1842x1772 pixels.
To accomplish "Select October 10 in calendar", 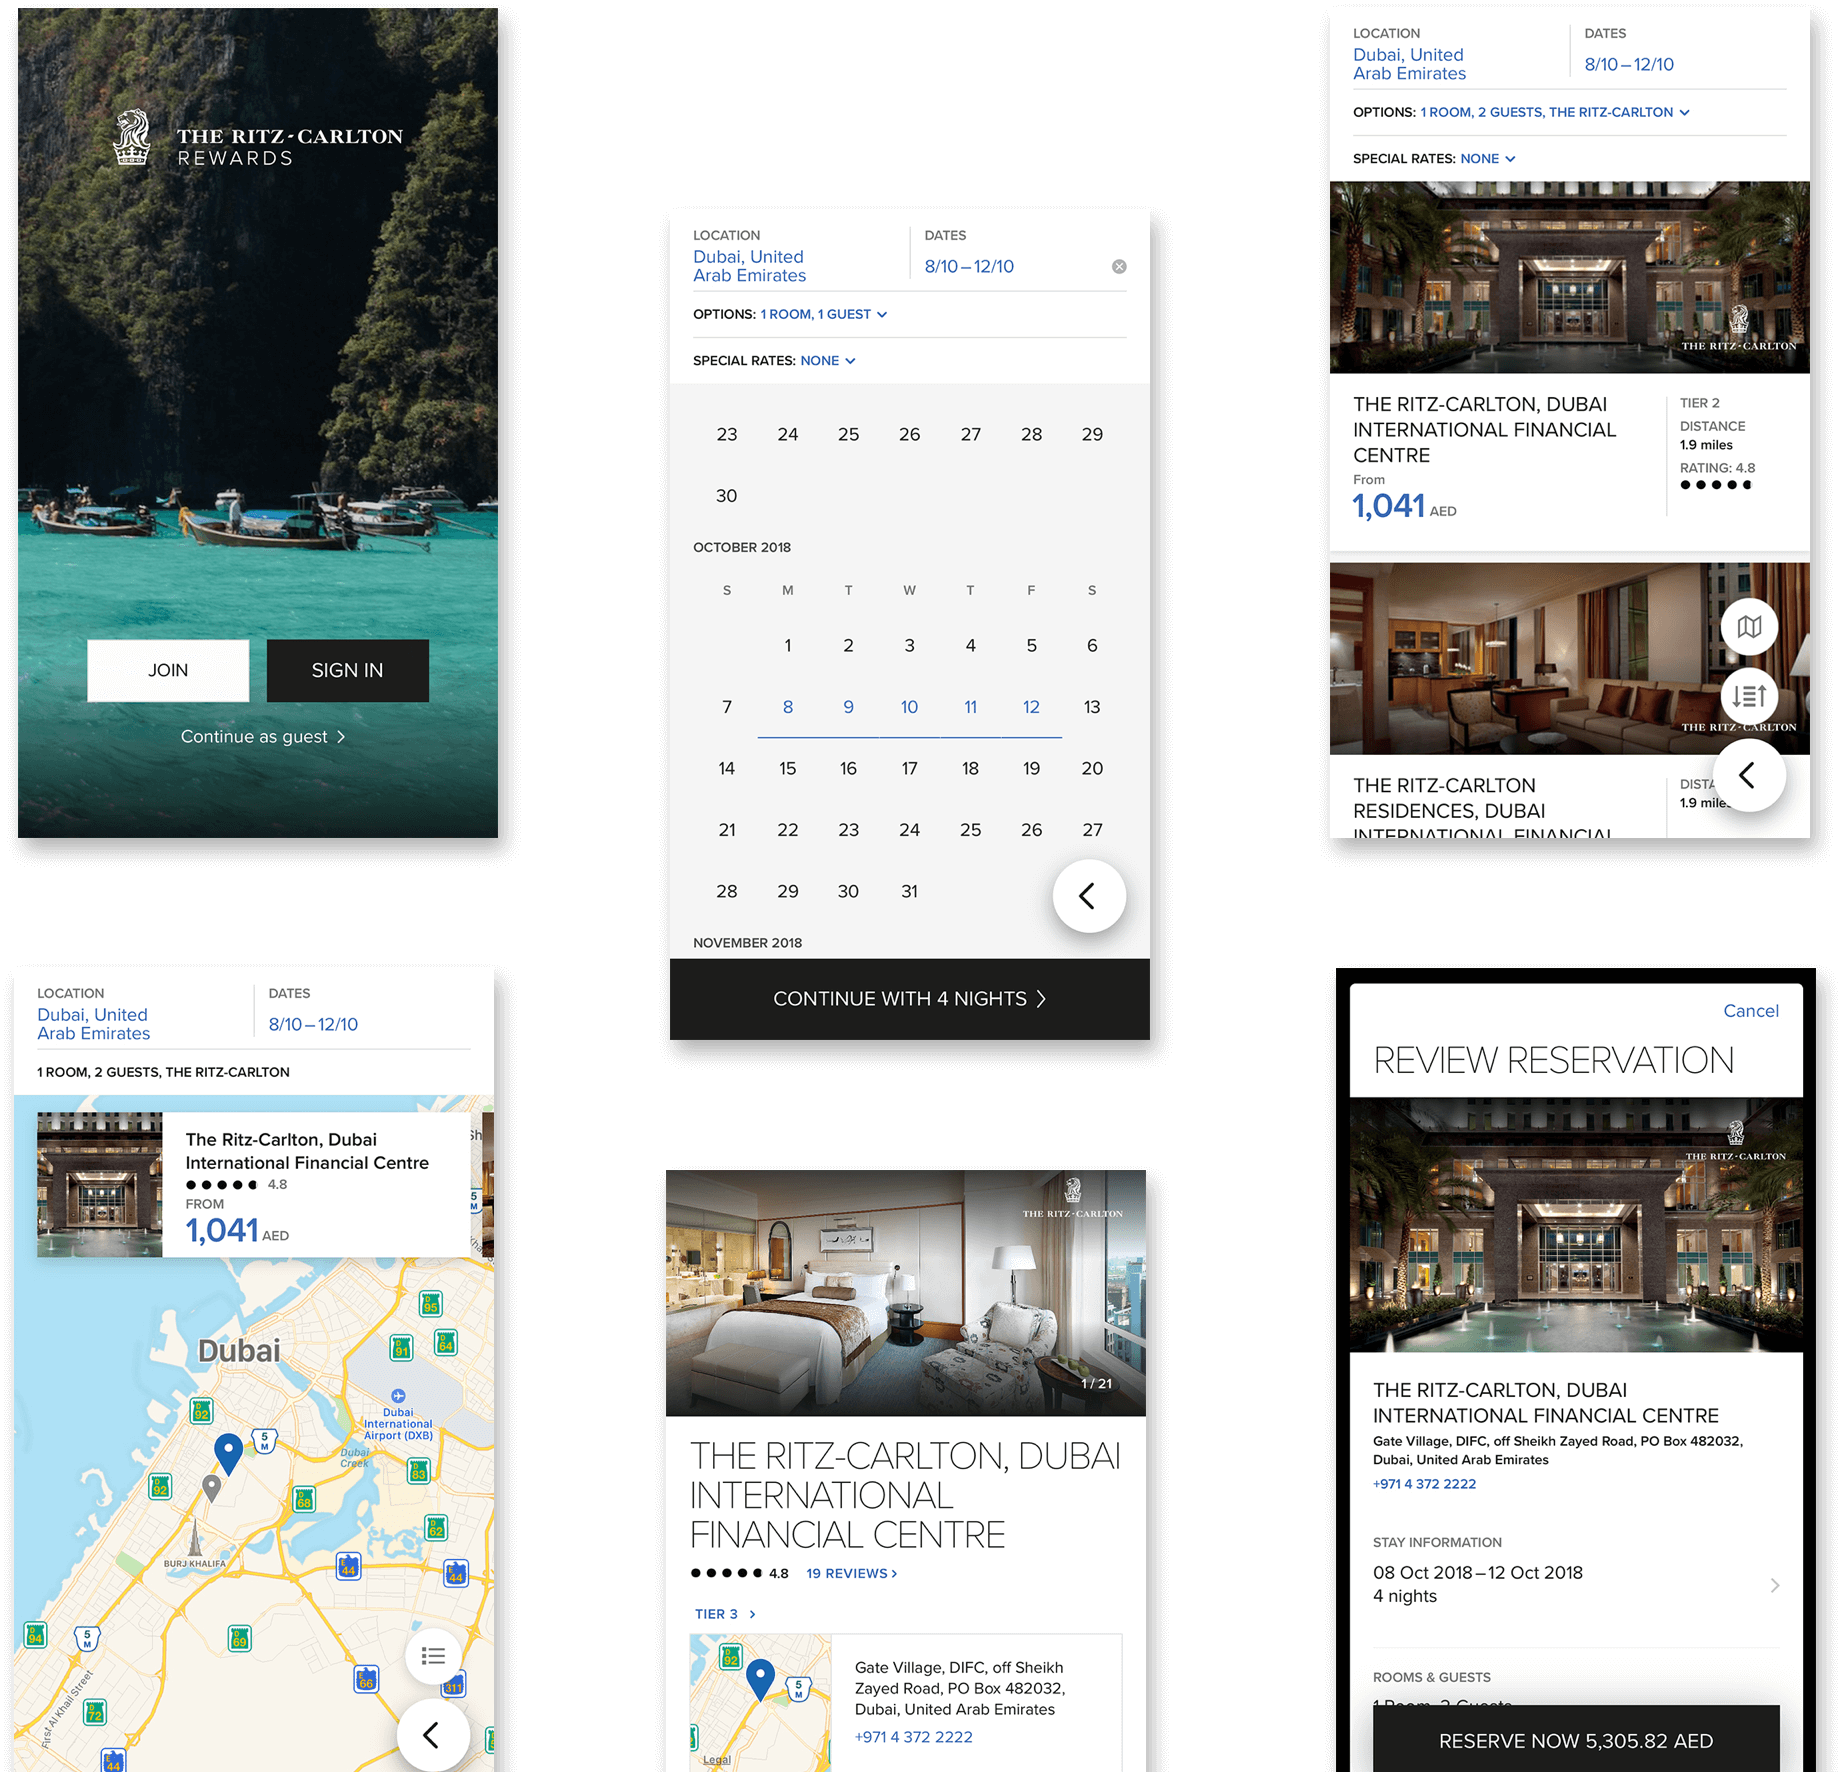I will pos(909,707).
